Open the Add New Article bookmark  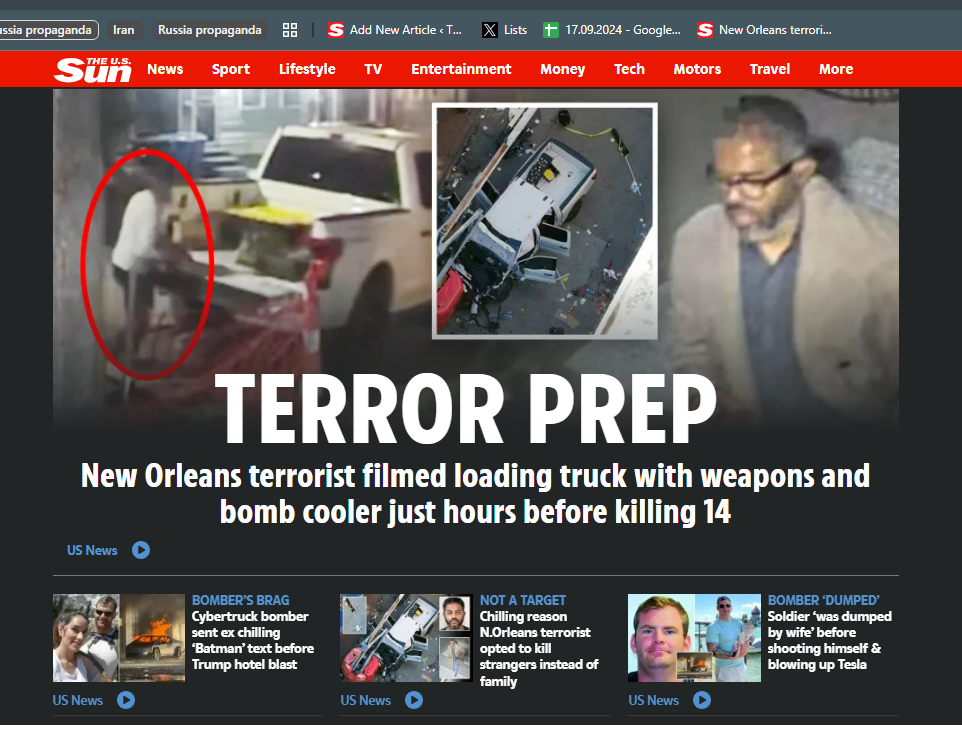[x=394, y=30]
